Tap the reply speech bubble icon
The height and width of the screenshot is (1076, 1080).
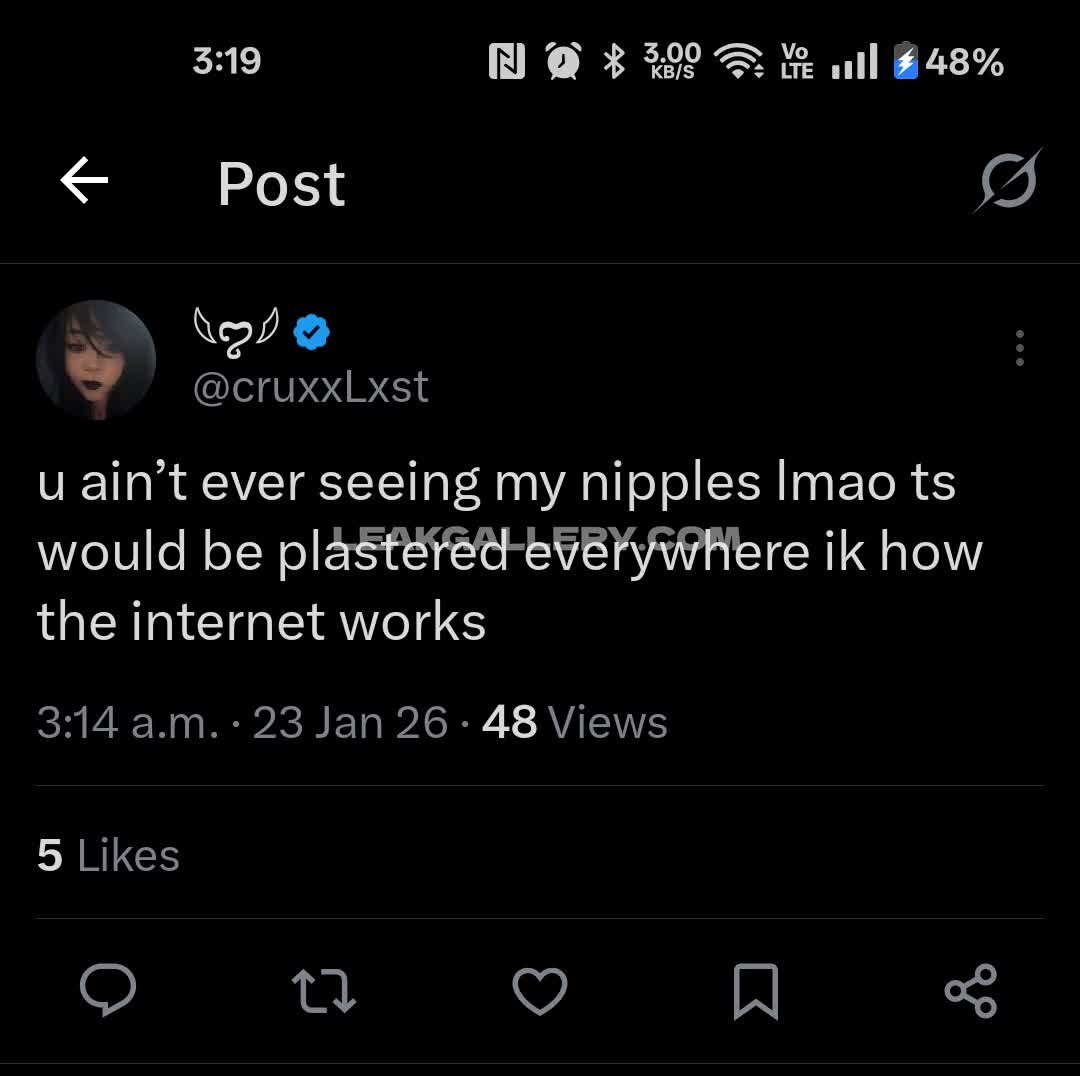(108, 990)
